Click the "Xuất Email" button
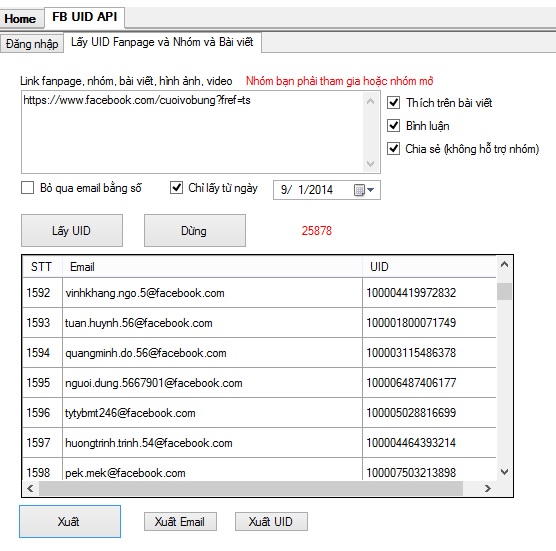 click(180, 522)
